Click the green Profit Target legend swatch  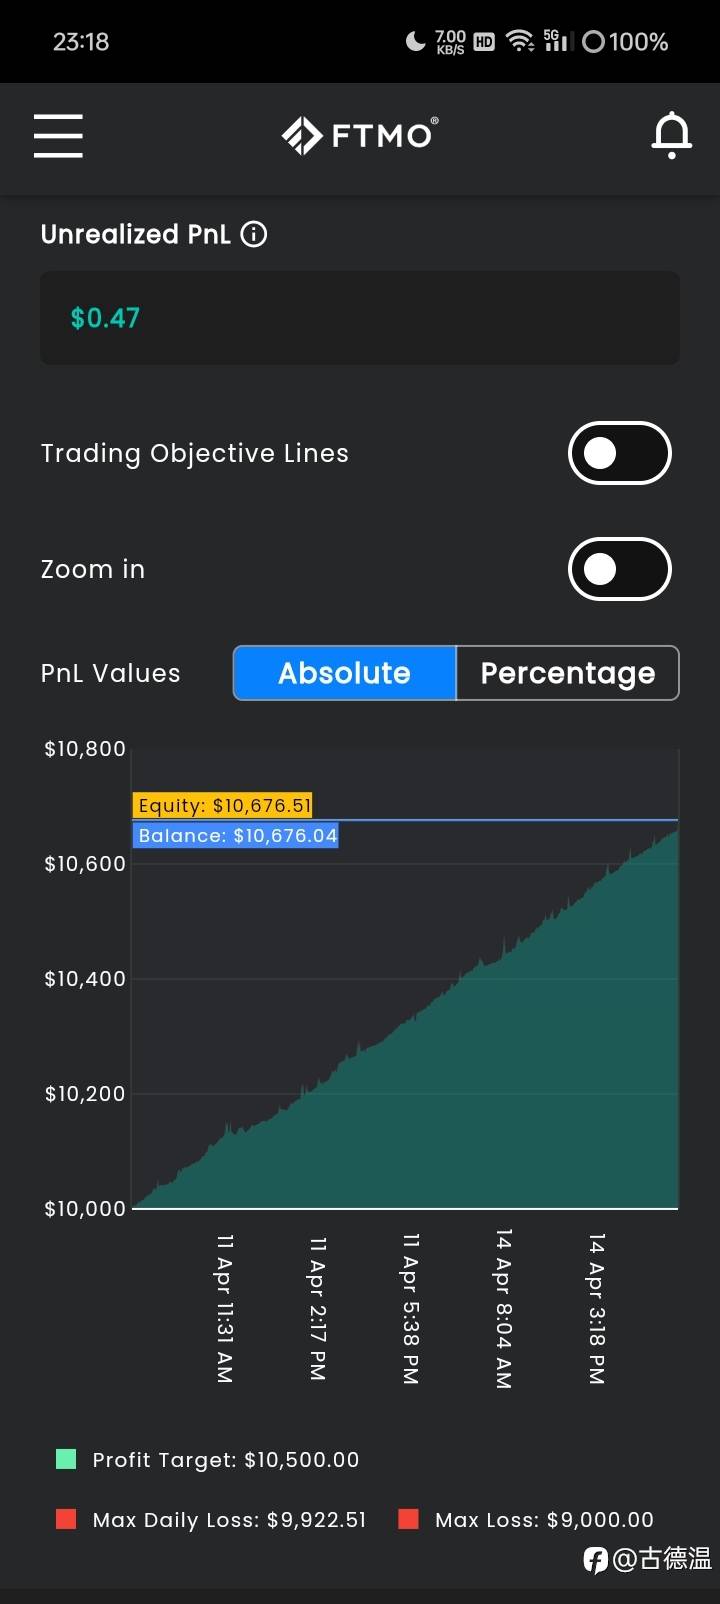pyautogui.click(x=66, y=1459)
